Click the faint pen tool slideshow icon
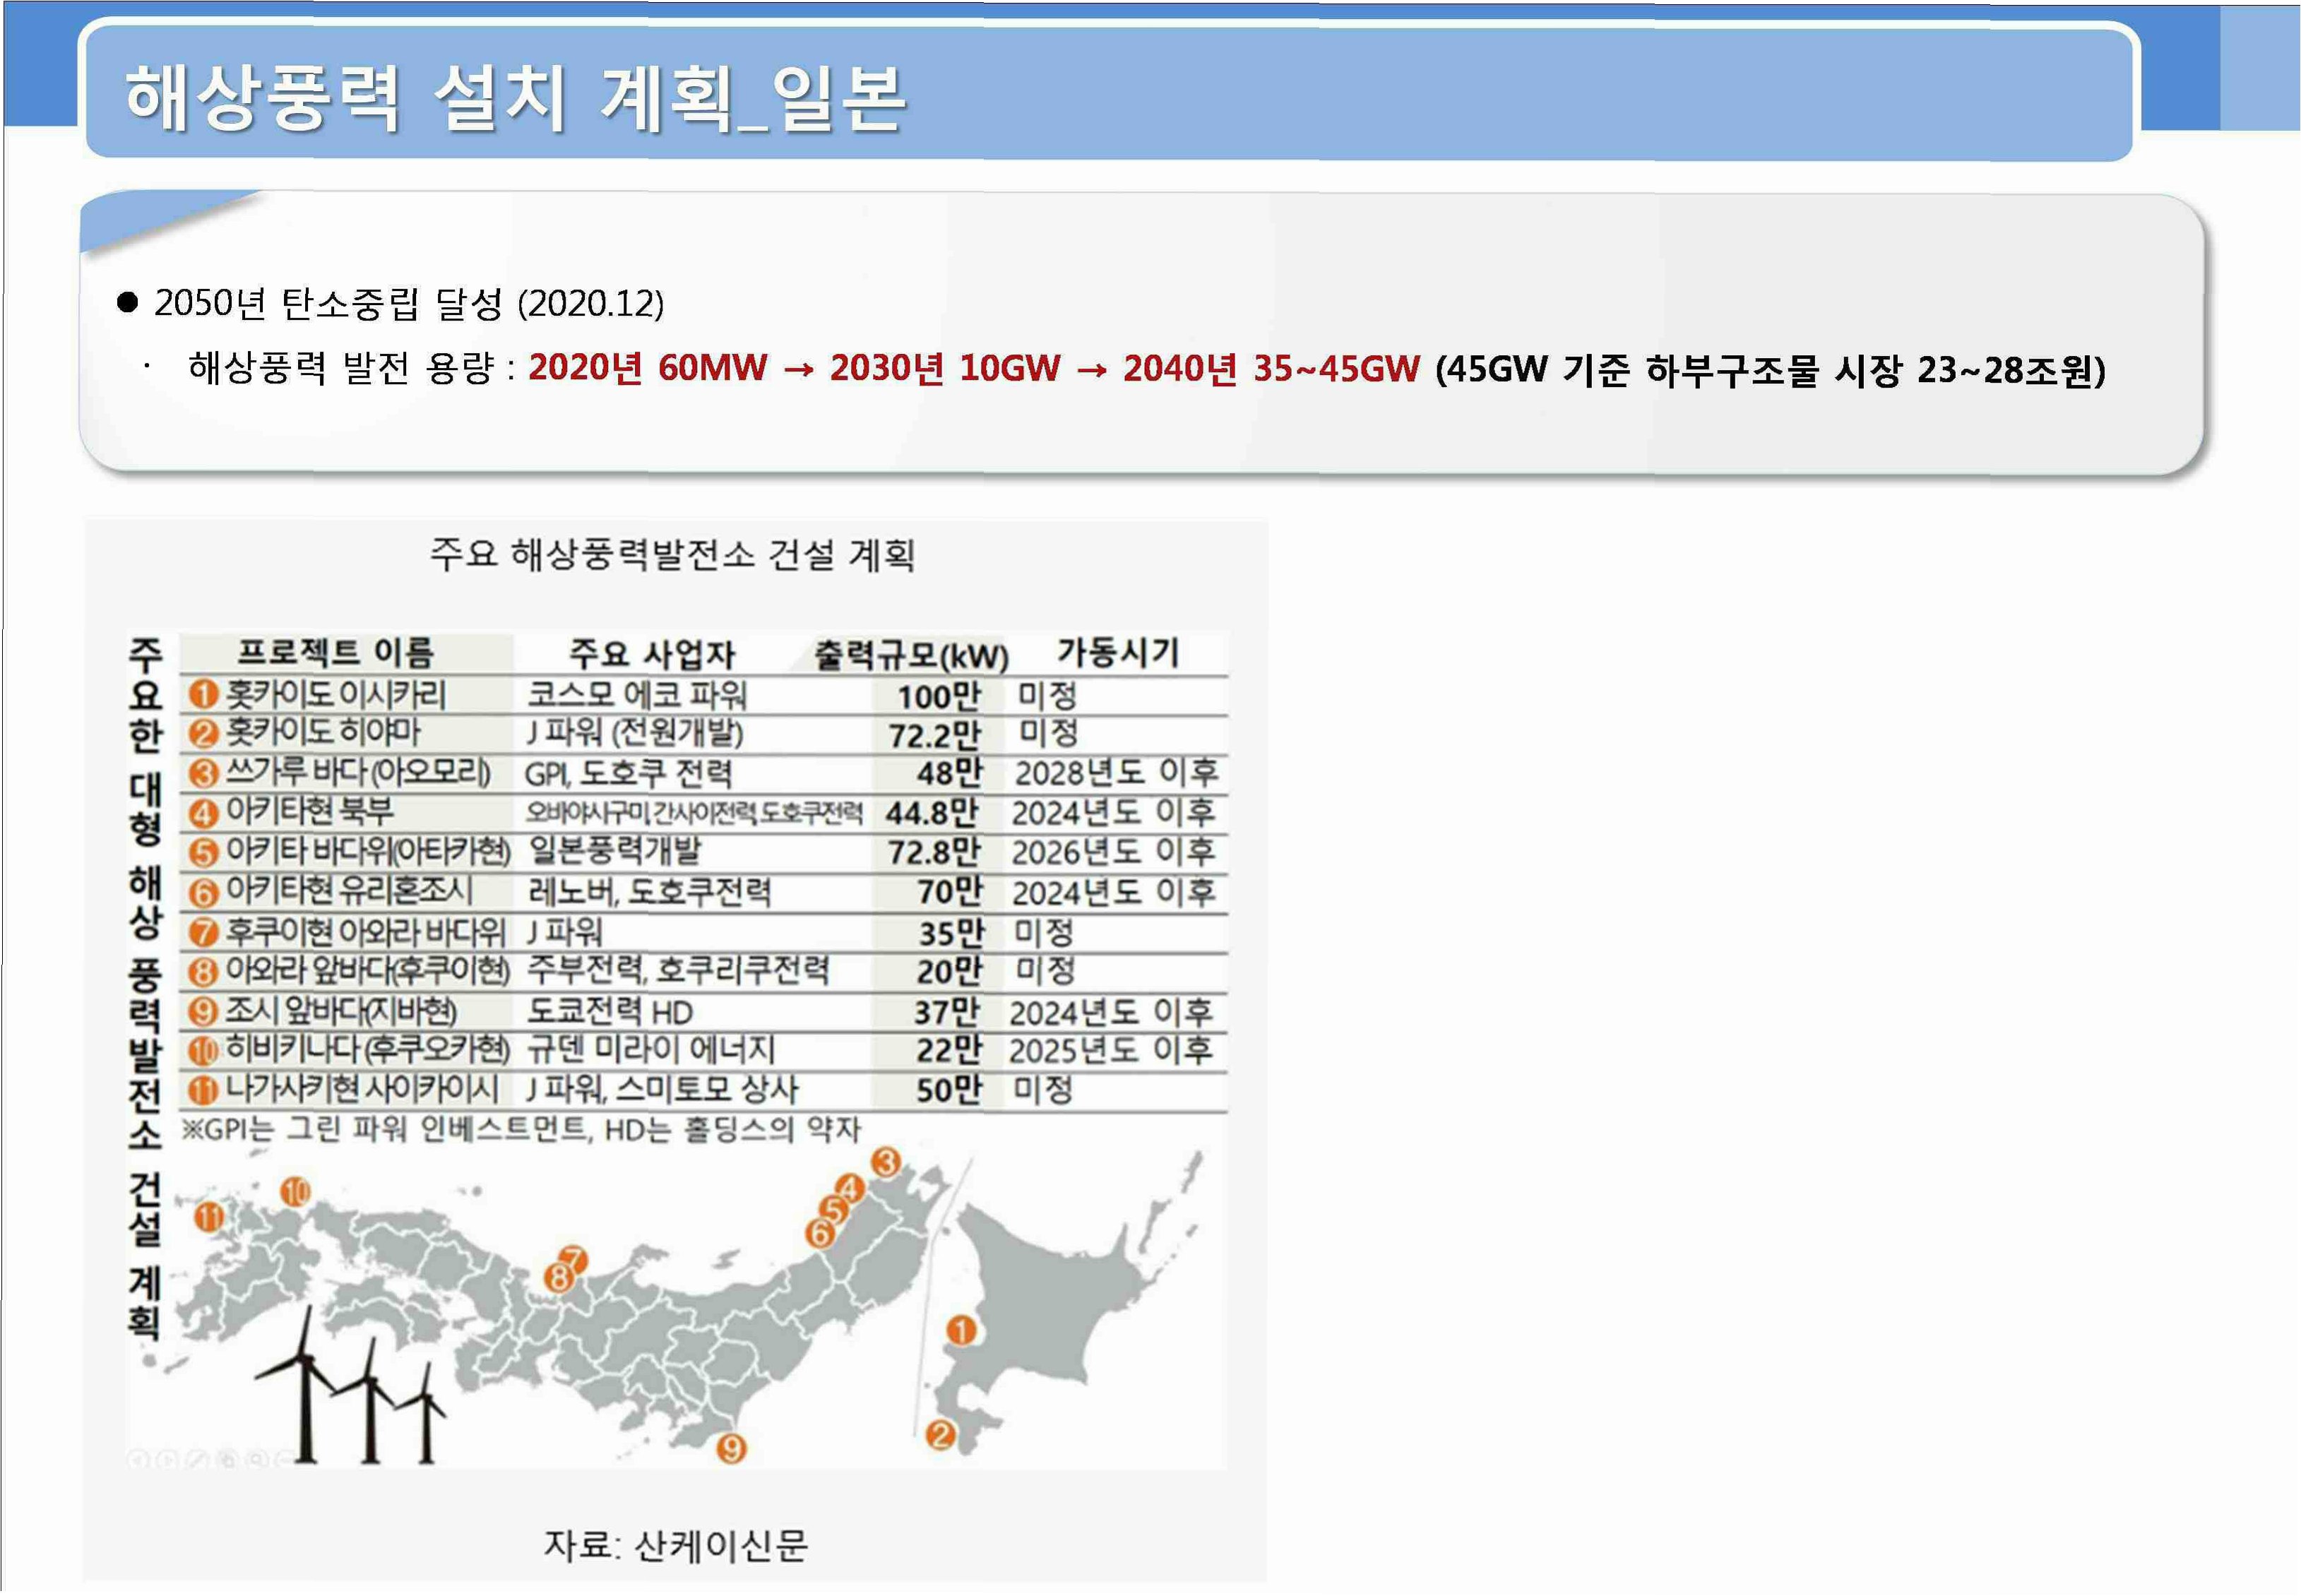 [197, 1460]
